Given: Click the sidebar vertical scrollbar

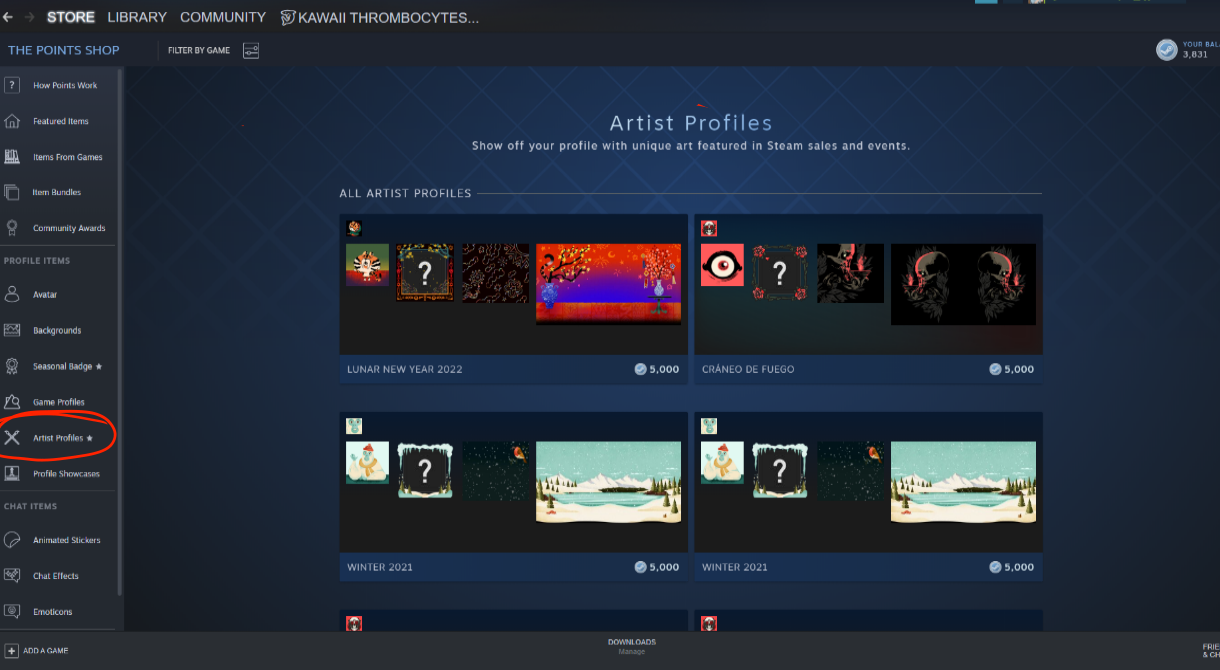Looking at the screenshot, I should click(x=121, y=330).
